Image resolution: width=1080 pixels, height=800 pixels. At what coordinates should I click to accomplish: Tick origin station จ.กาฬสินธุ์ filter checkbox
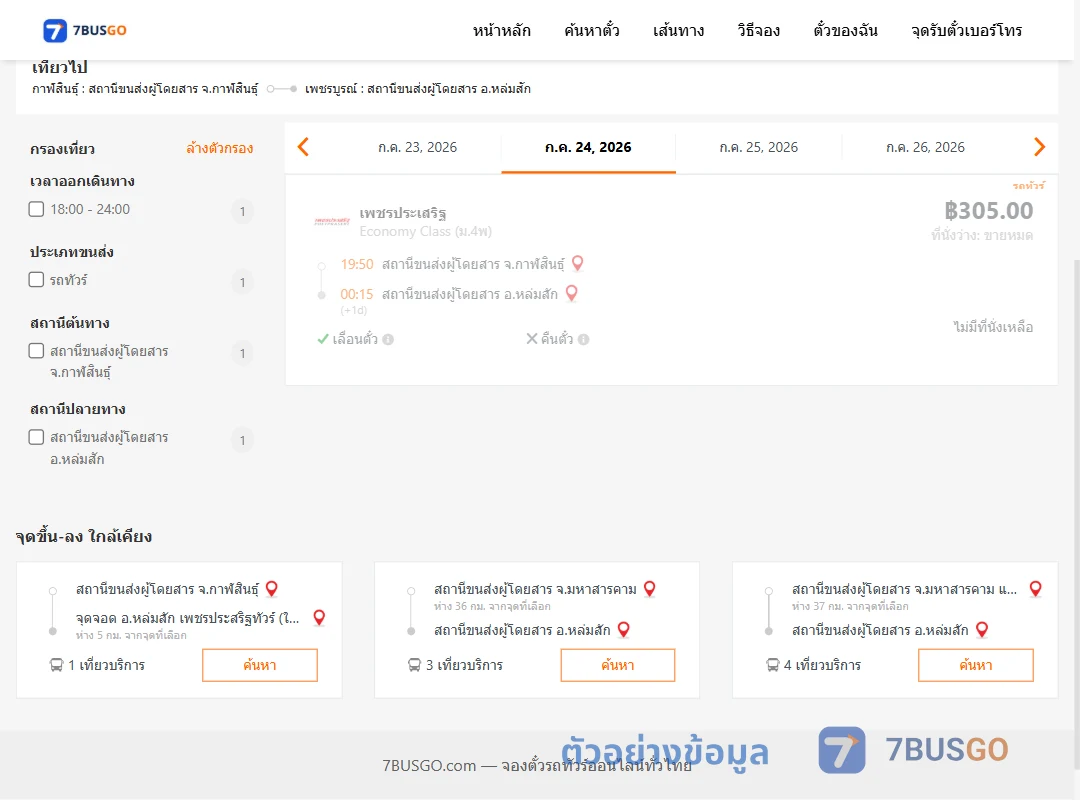pyautogui.click(x=37, y=351)
